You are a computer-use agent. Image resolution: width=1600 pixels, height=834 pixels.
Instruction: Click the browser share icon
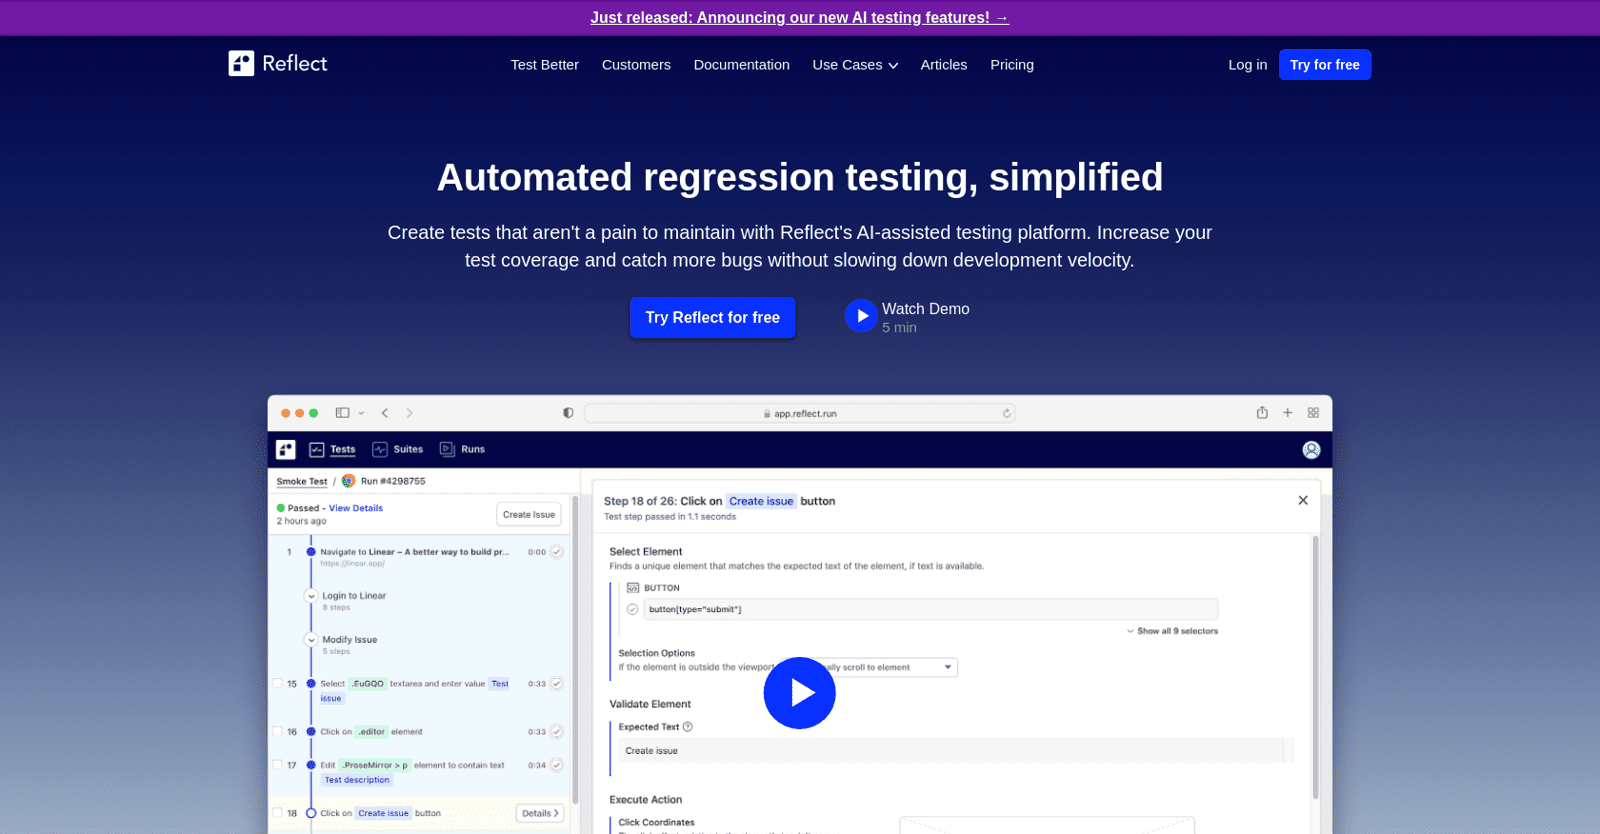coord(1262,413)
